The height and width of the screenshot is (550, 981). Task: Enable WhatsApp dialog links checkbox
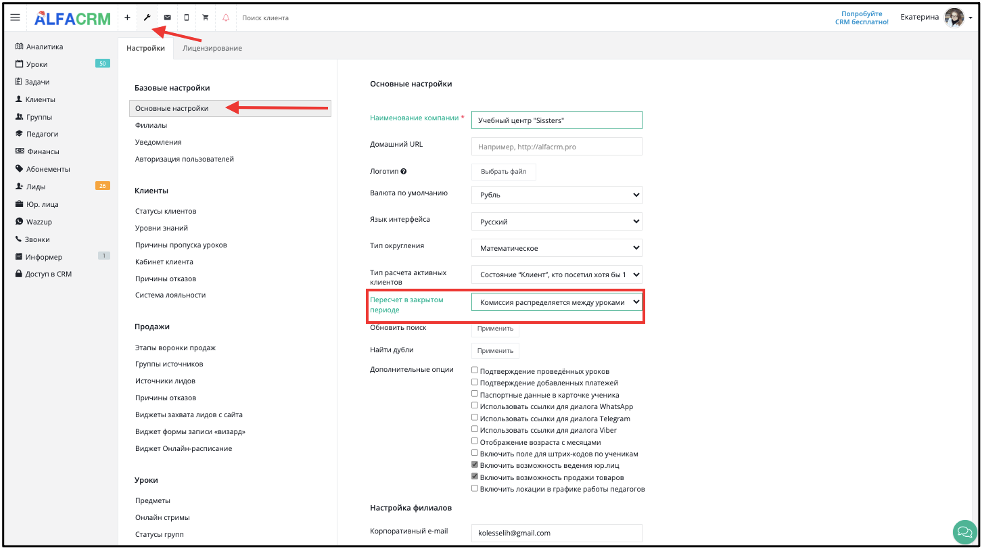(x=475, y=405)
